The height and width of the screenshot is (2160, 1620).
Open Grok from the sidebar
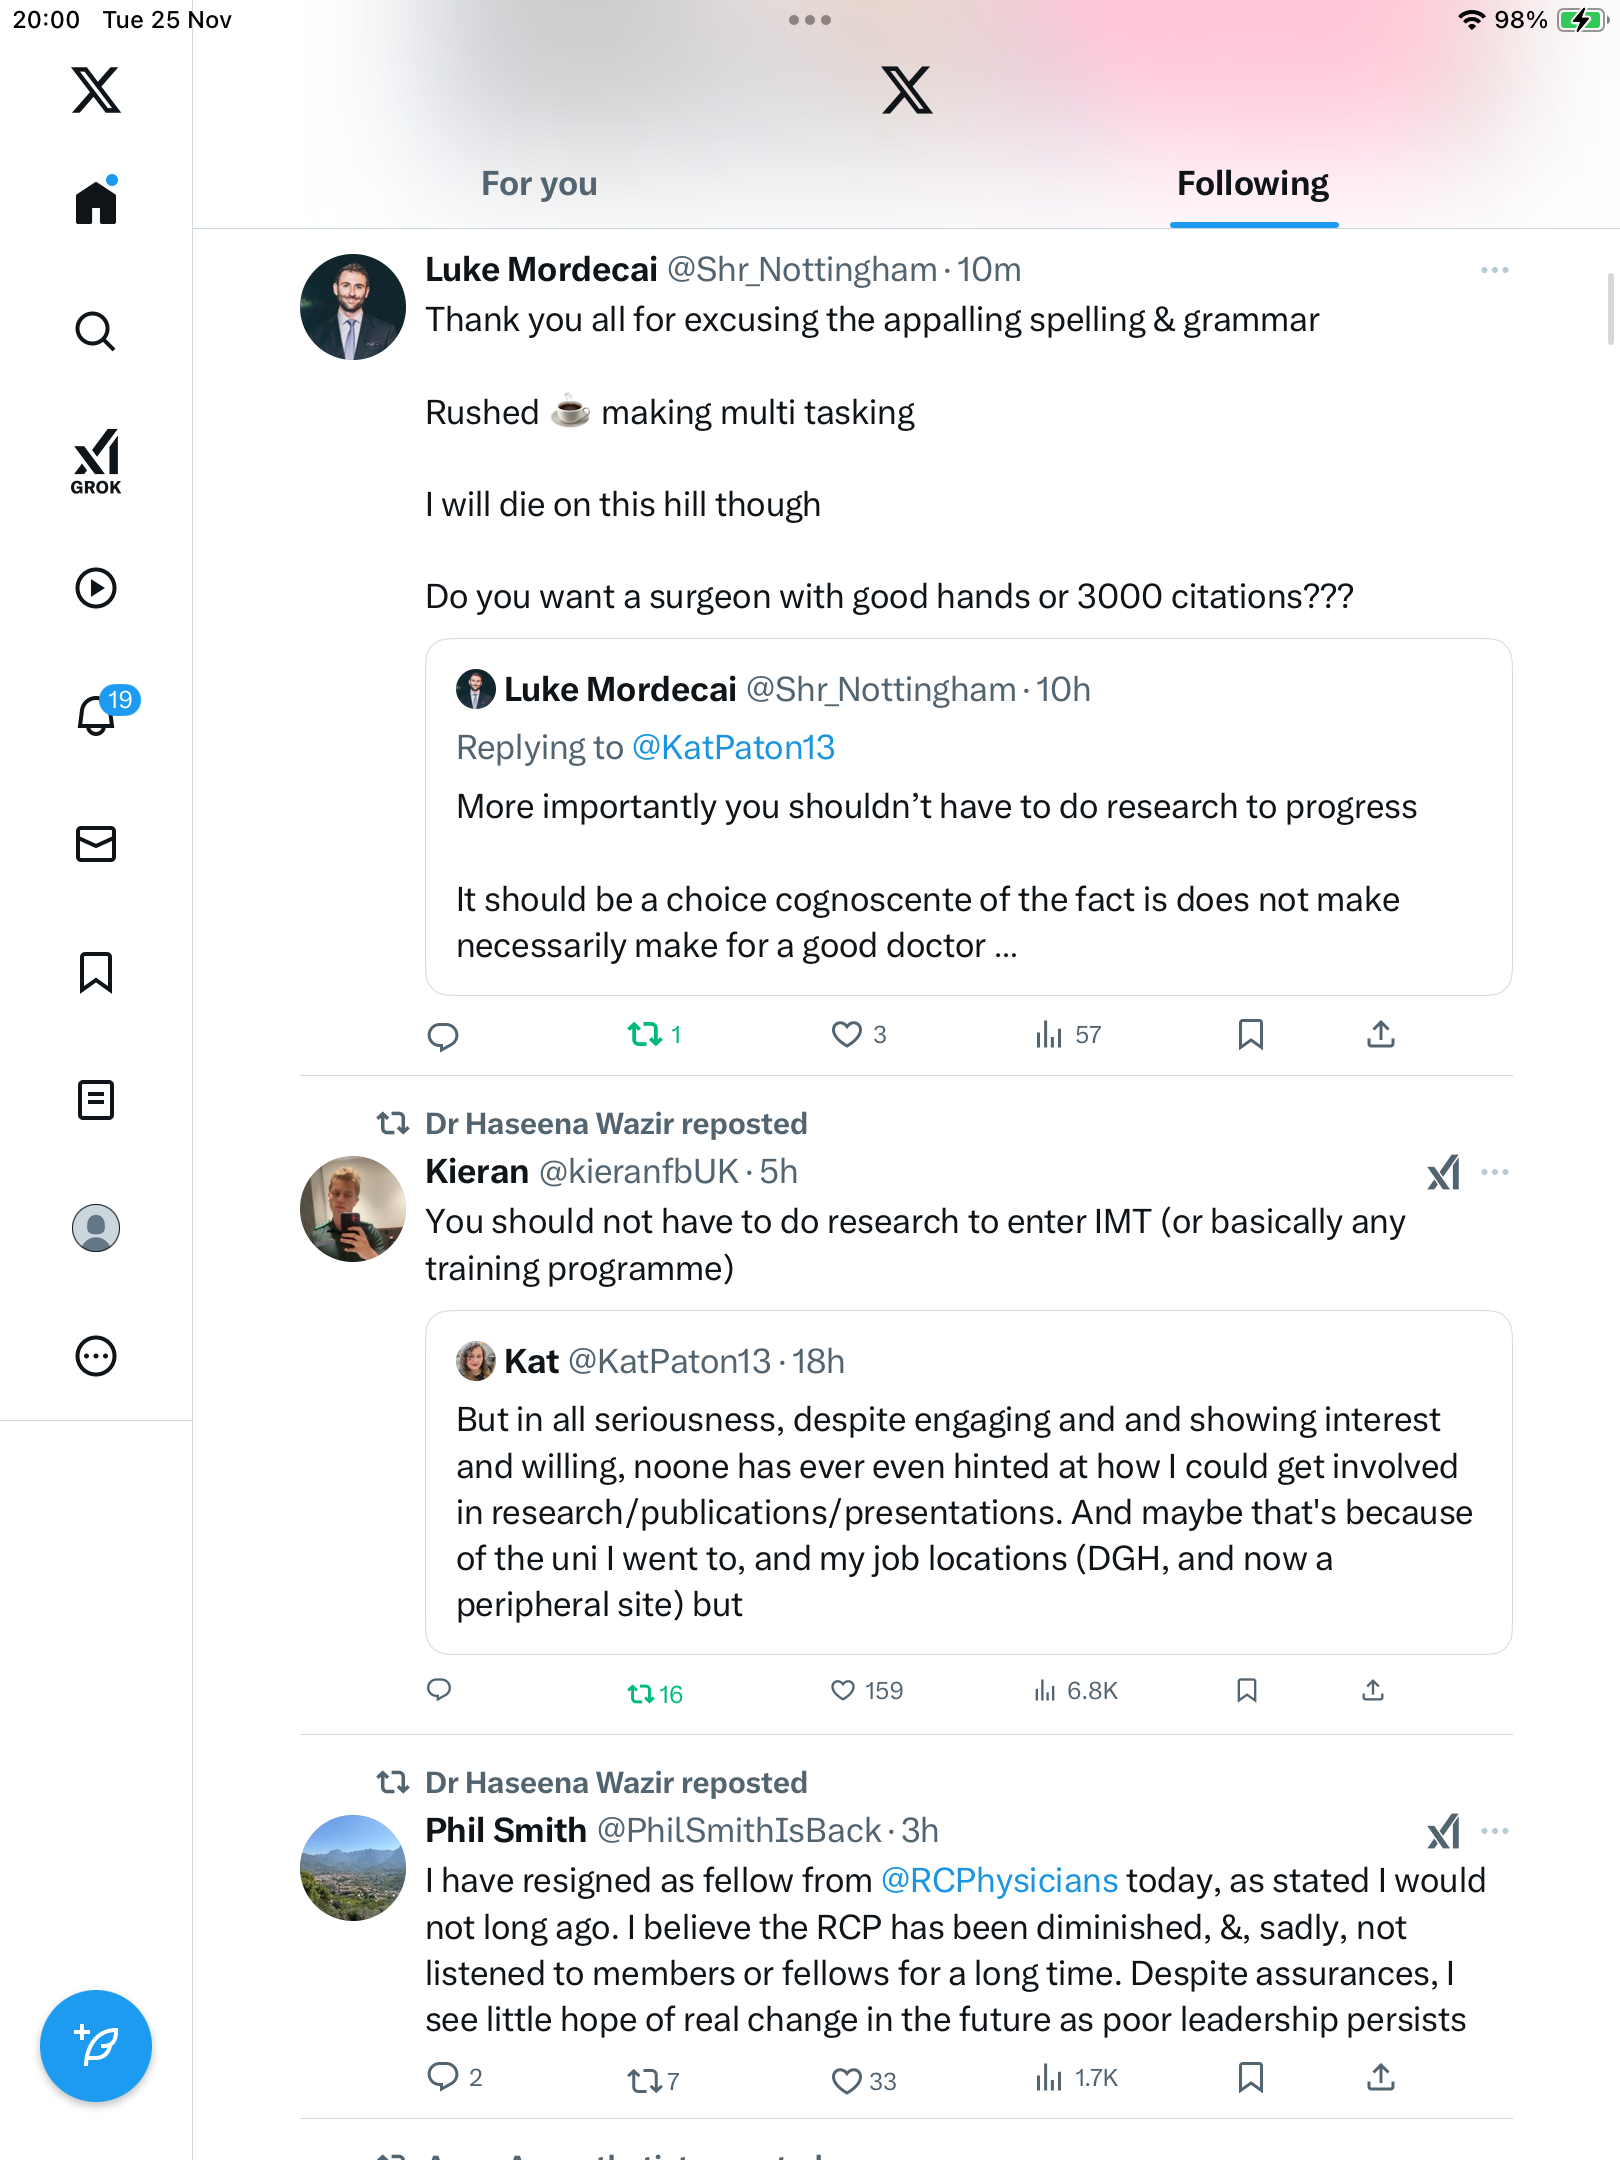click(x=96, y=462)
